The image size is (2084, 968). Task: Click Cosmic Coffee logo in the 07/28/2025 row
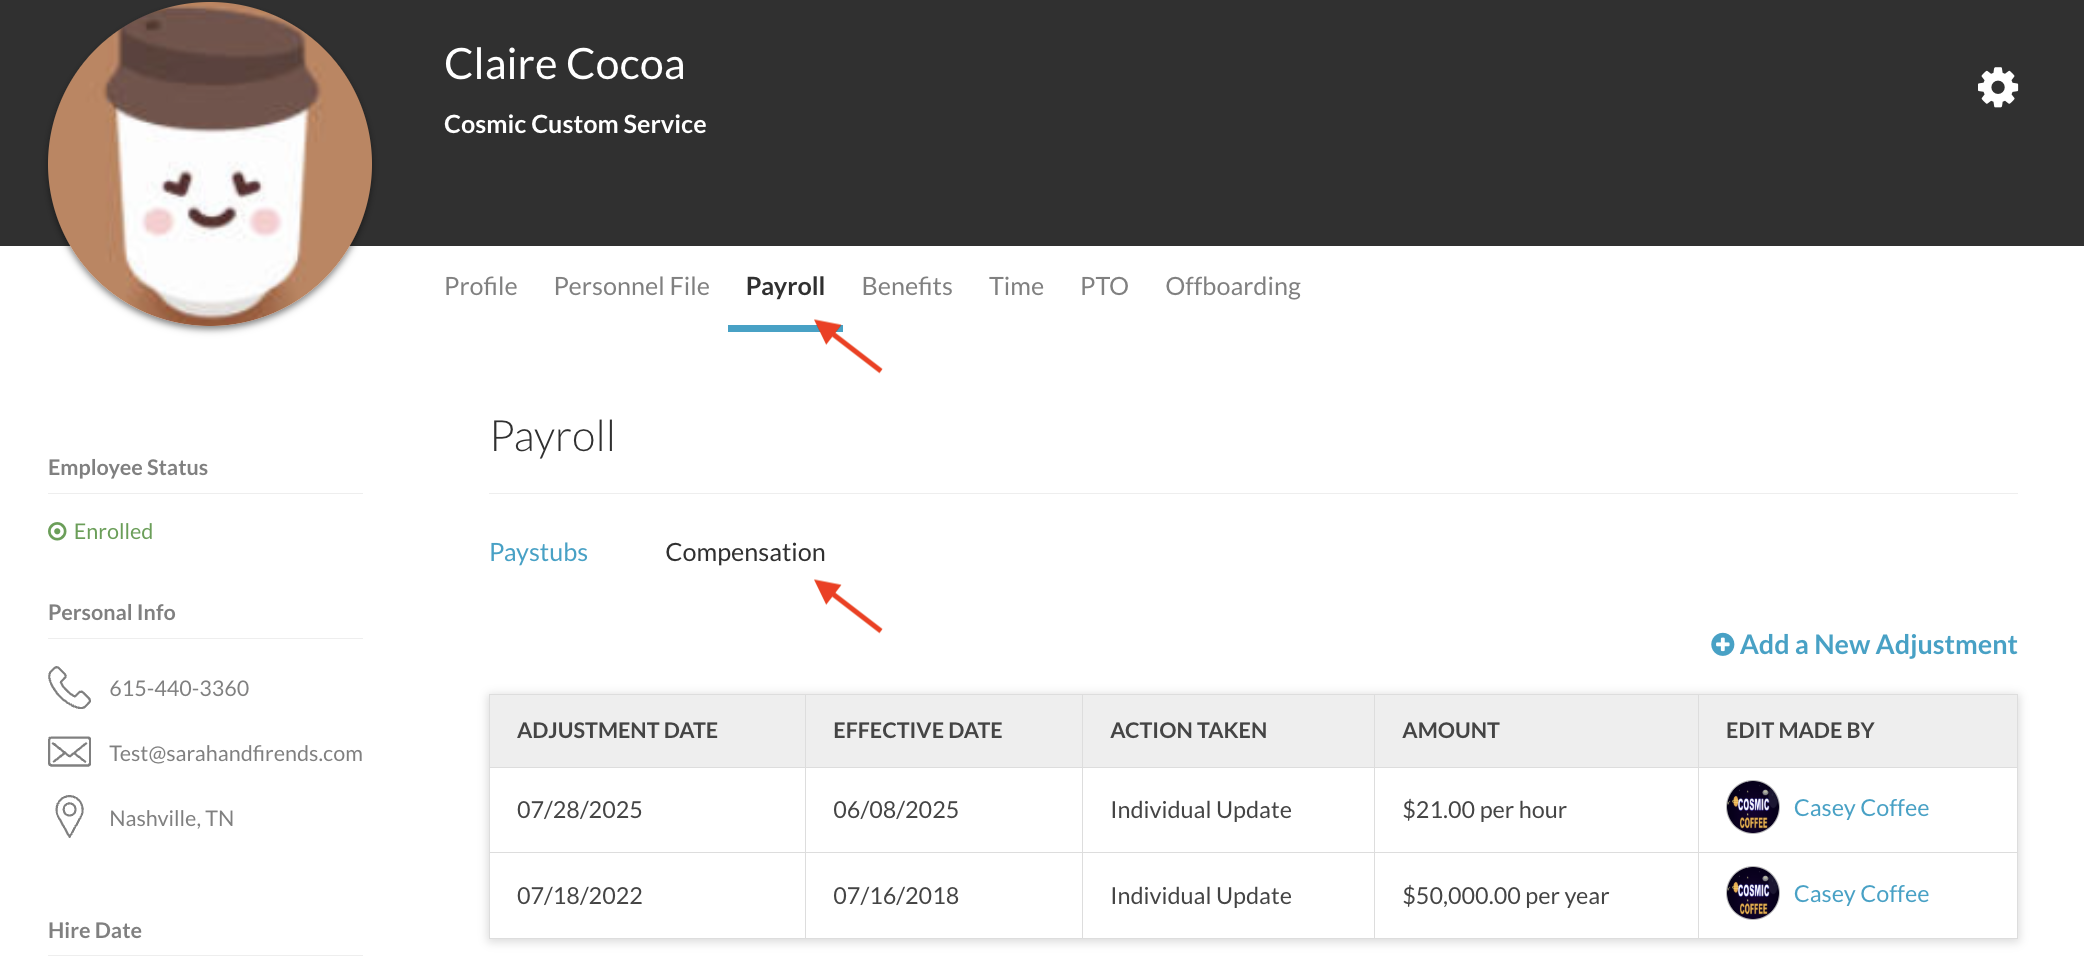[1753, 808]
